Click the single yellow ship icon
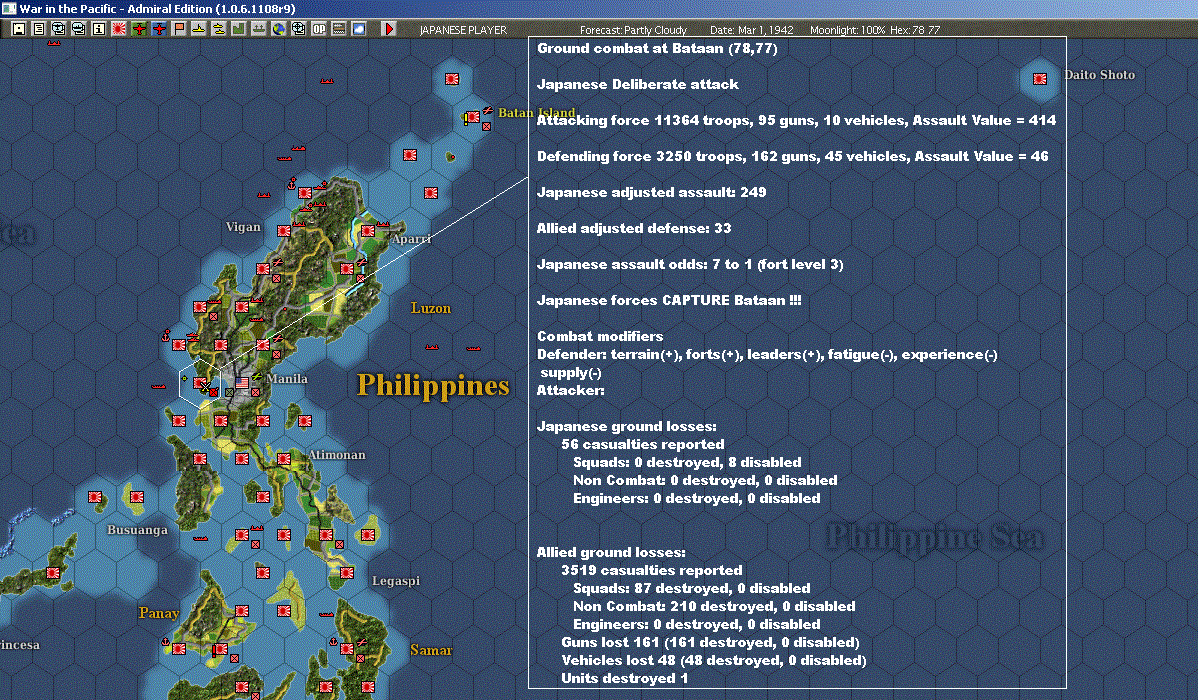 pyautogui.click(x=199, y=29)
